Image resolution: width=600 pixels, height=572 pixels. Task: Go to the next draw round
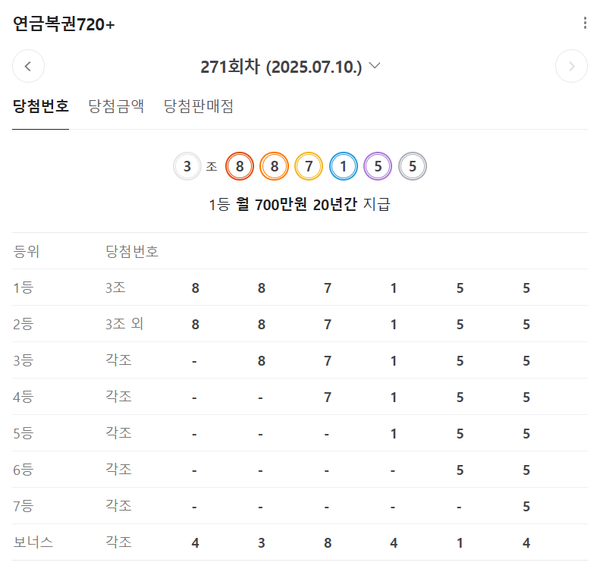tap(571, 66)
